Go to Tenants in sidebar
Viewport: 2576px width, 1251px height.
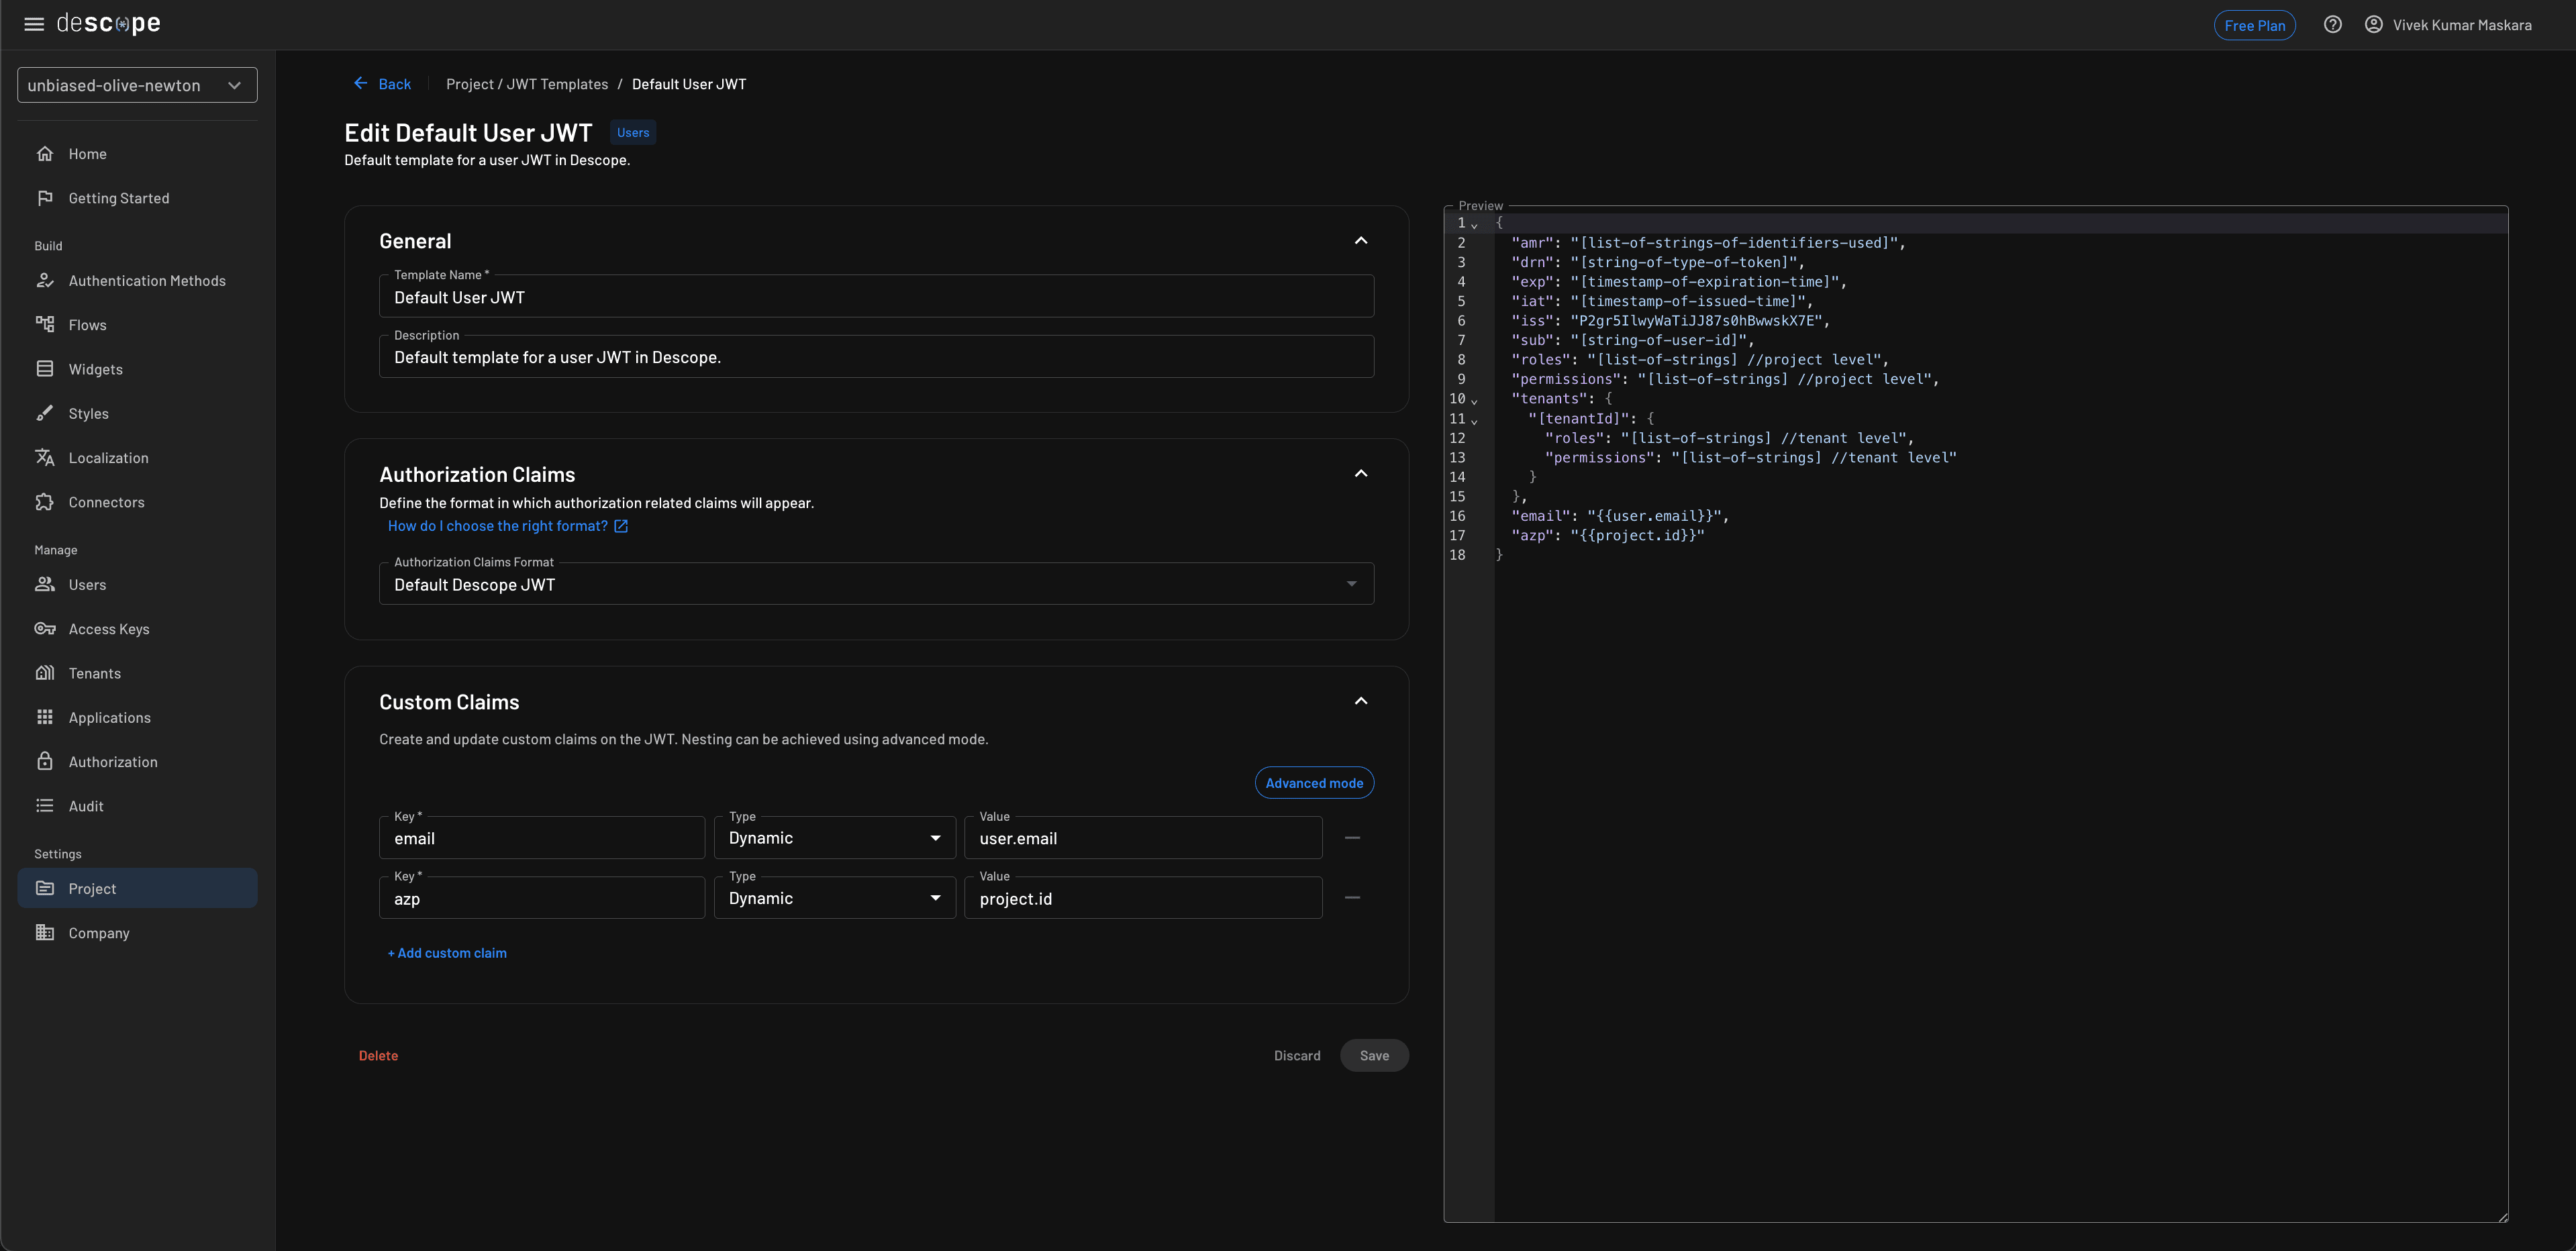tap(95, 673)
